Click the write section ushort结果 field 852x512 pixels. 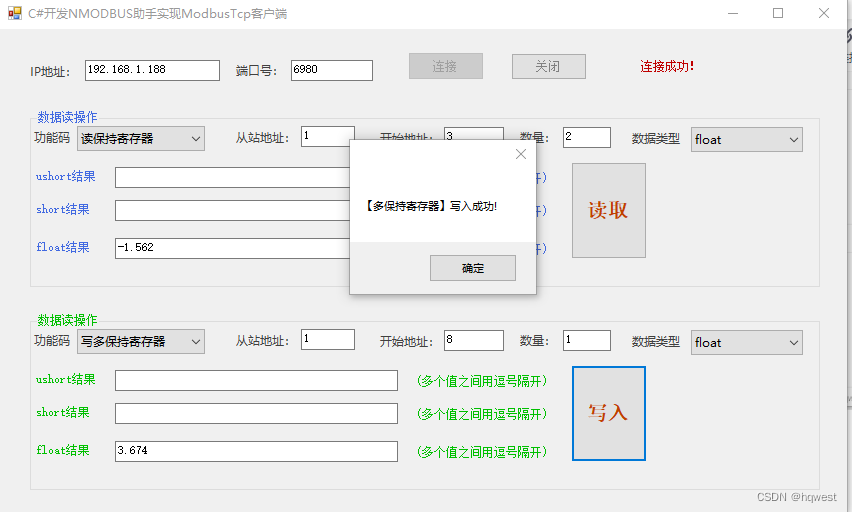[256, 380]
